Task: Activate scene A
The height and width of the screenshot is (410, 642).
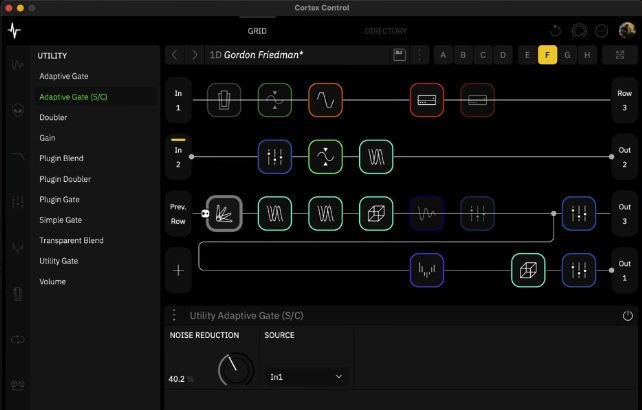Action: click(443, 55)
